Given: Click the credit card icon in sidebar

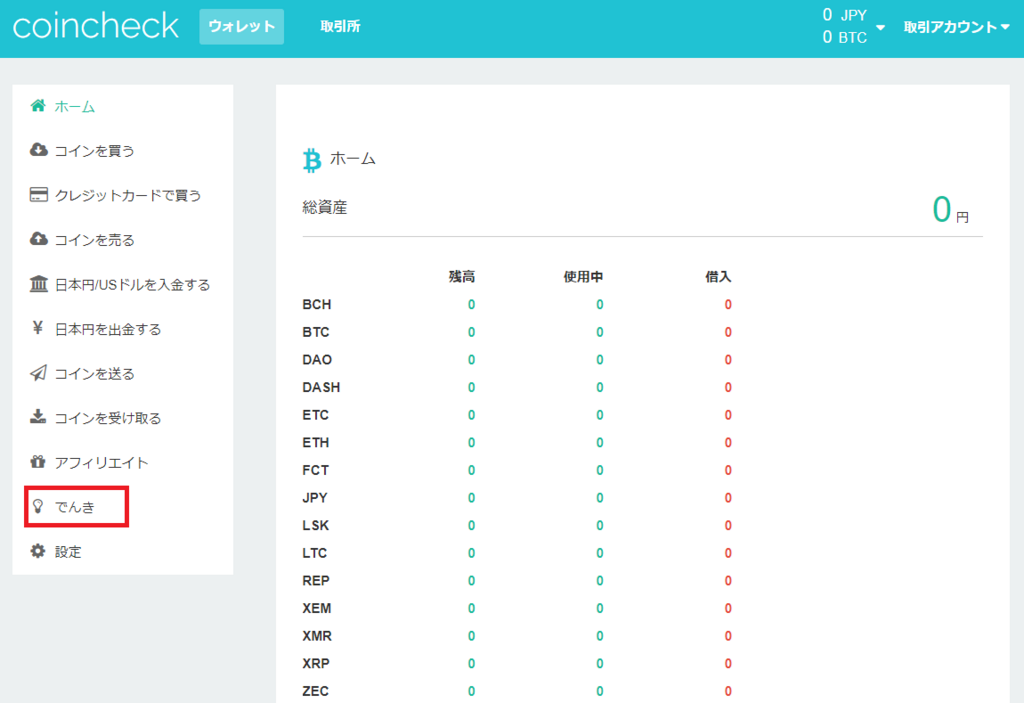Looking at the screenshot, I should 39,194.
